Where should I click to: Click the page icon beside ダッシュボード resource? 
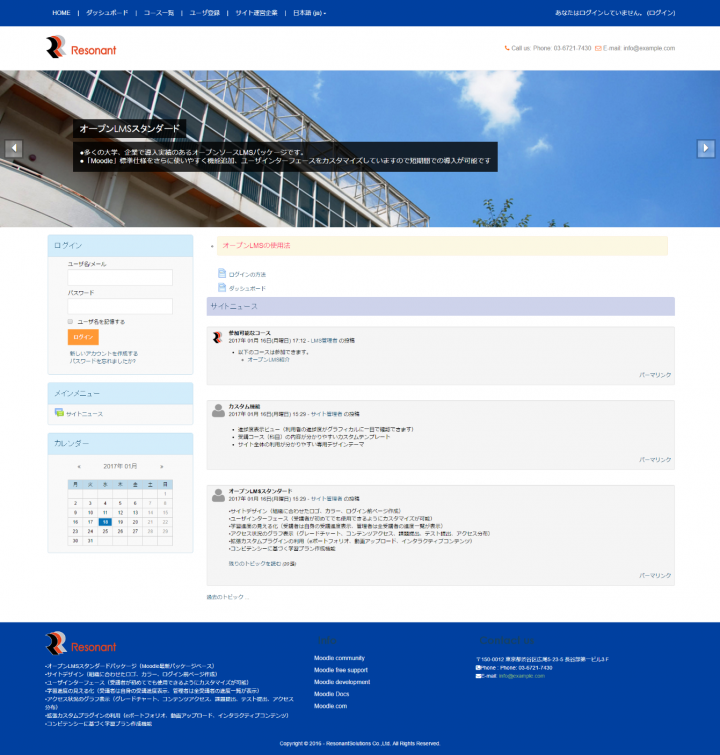222,288
